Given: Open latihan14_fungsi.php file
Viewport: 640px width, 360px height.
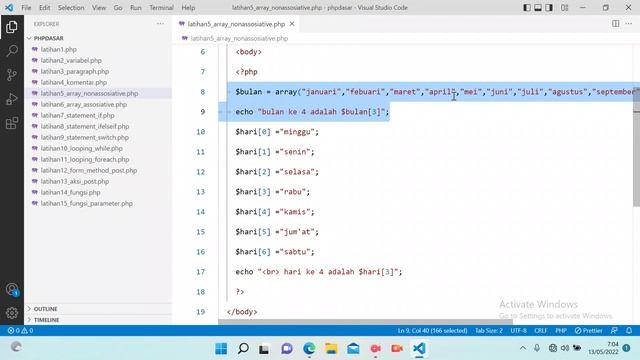Looking at the screenshot, I should [70, 193].
